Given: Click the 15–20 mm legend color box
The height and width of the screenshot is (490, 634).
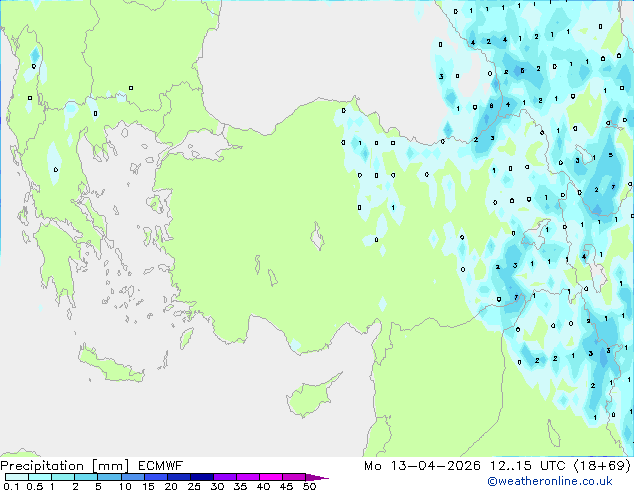Looking at the screenshot, I should [156, 477].
